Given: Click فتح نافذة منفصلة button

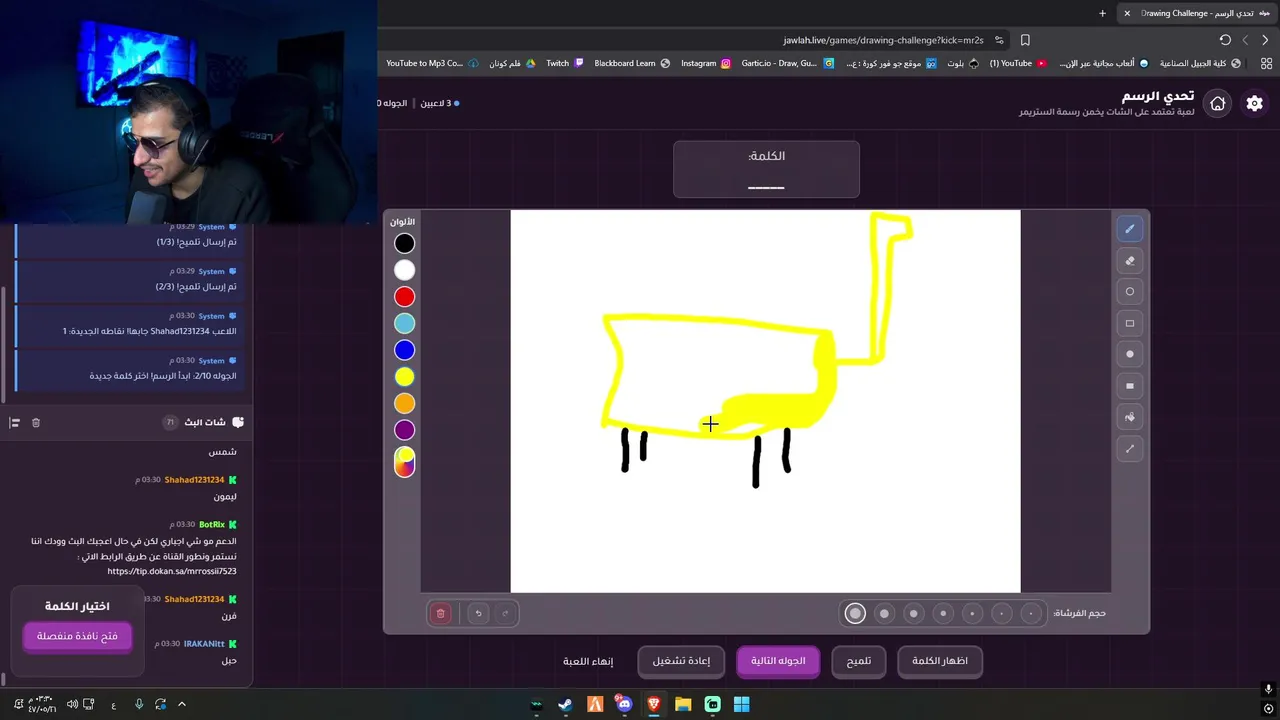Looking at the screenshot, I should (x=78, y=636).
